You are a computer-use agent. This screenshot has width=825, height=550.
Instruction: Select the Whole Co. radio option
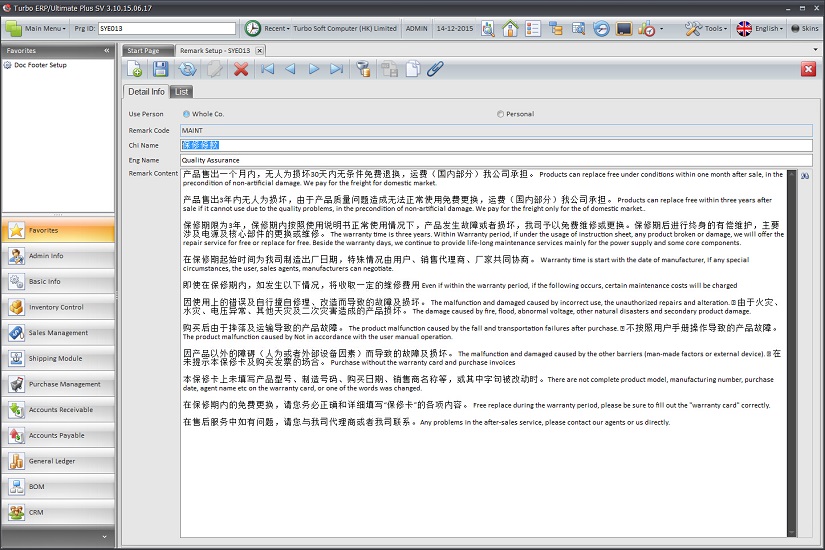click(186, 114)
